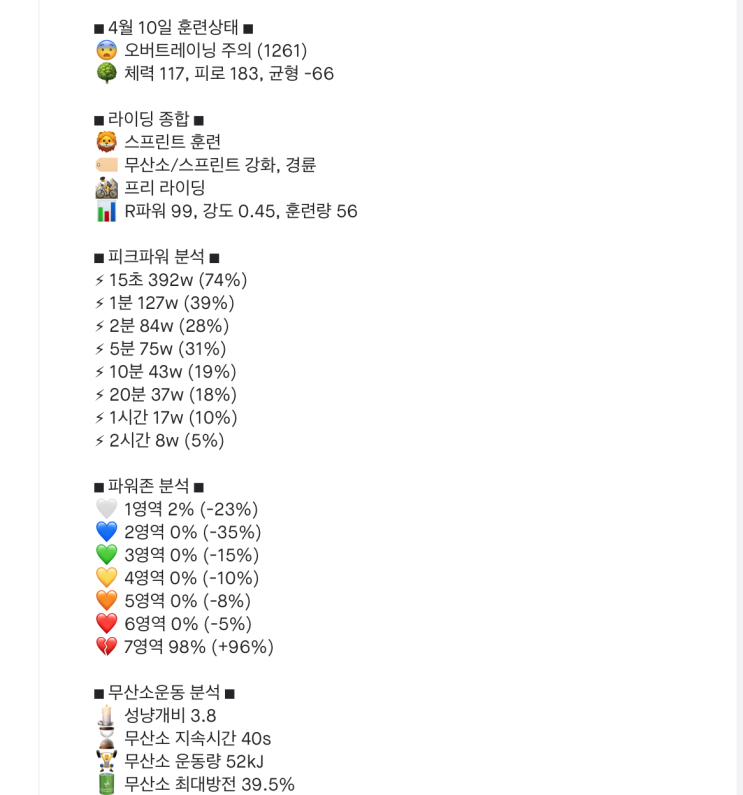Viewport: 743px width, 795px height.
Task: Click the candle emoji beside 성냥개비 3.8
Action: pos(106,715)
